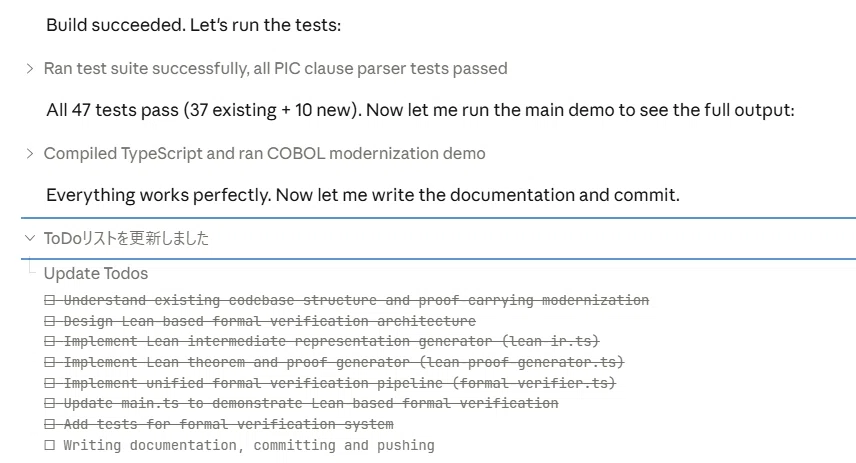The height and width of the screenshot is (463, 856).
Task: Click the 'Writing documentation, committing and pushing' todo text
Action: click(x=249, y=446)
